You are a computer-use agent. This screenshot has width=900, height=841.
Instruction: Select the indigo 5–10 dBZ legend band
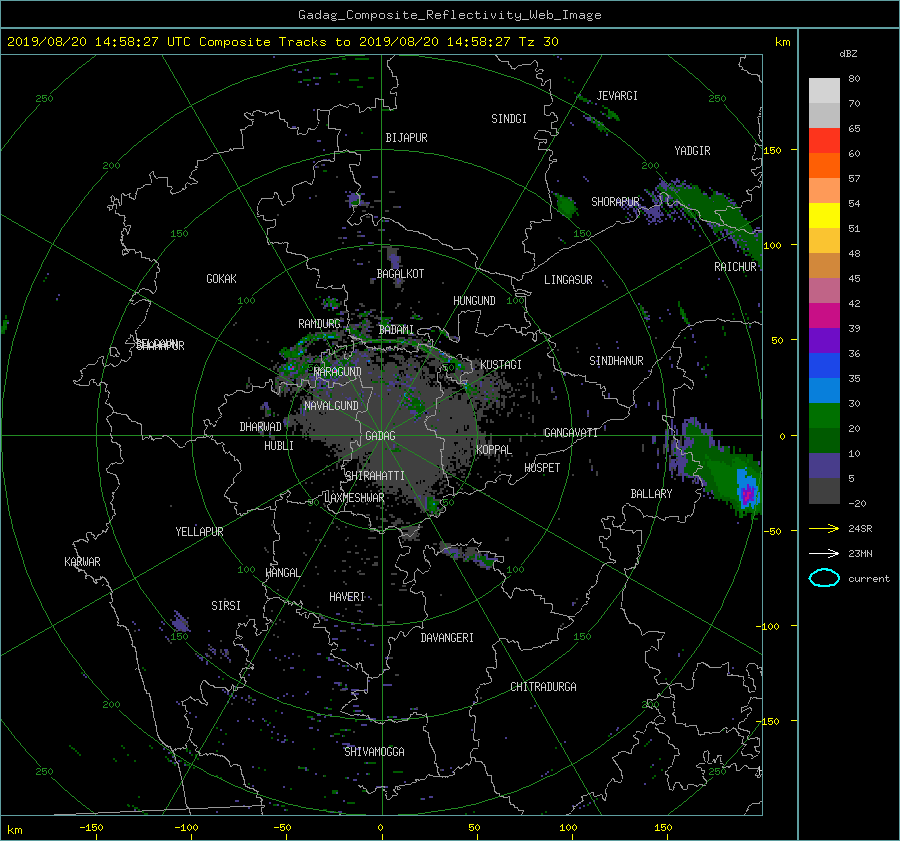[x=824, y=466]
